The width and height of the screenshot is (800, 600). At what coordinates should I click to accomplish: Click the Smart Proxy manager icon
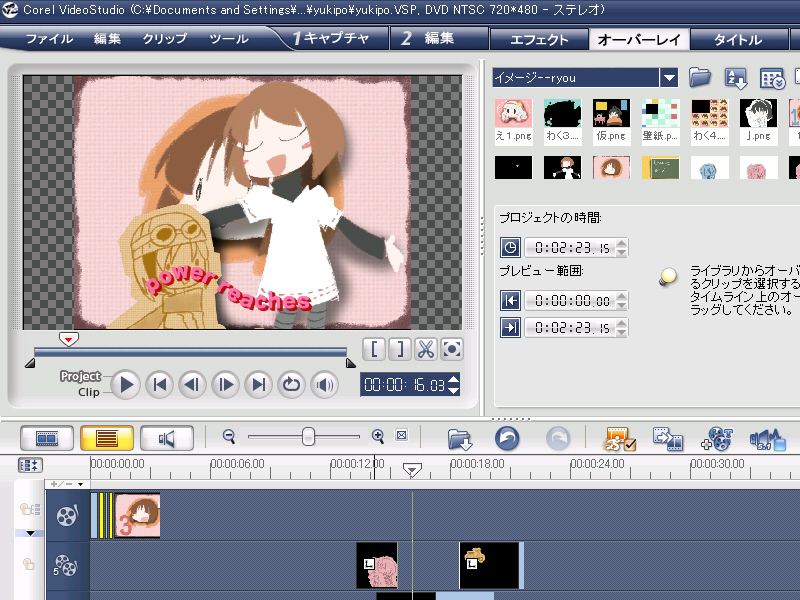[x=620, y=439]
